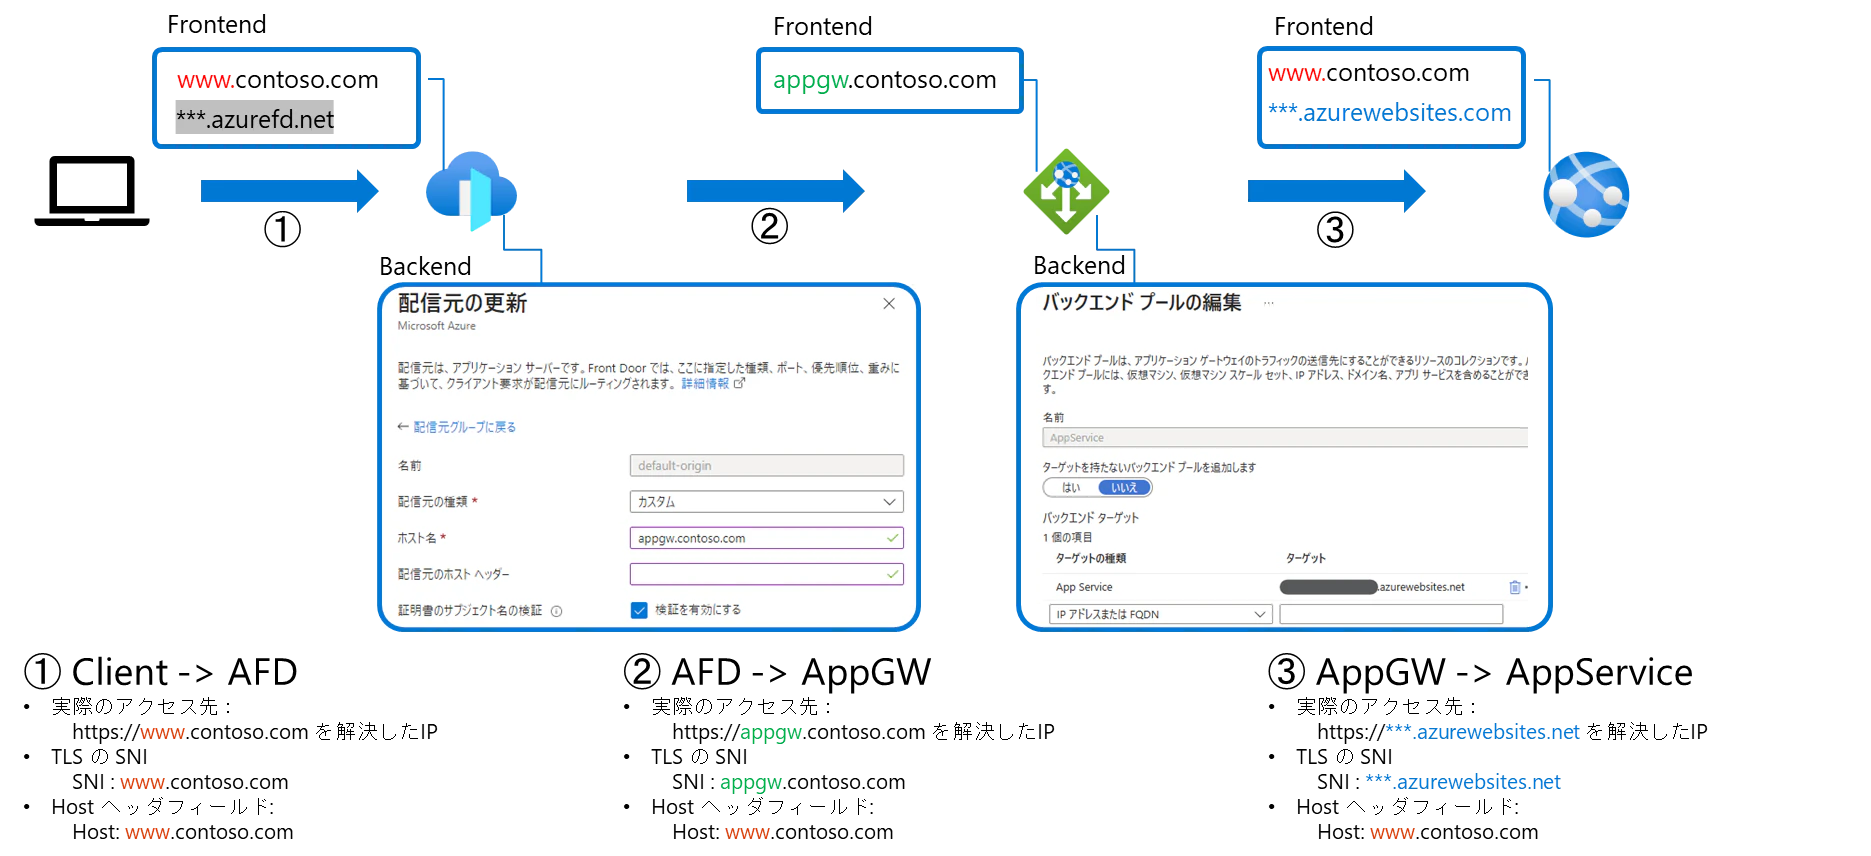Click the Application Gateway icon

(x=1066, y=191)
